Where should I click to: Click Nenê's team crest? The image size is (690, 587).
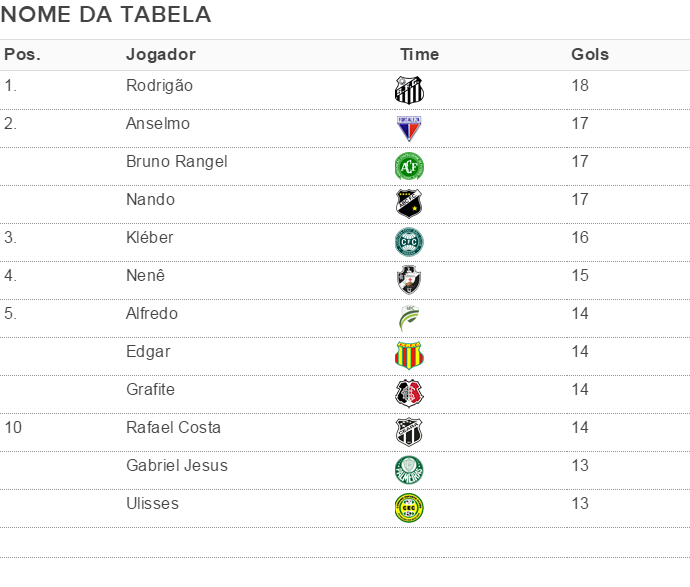pos(409,280)
